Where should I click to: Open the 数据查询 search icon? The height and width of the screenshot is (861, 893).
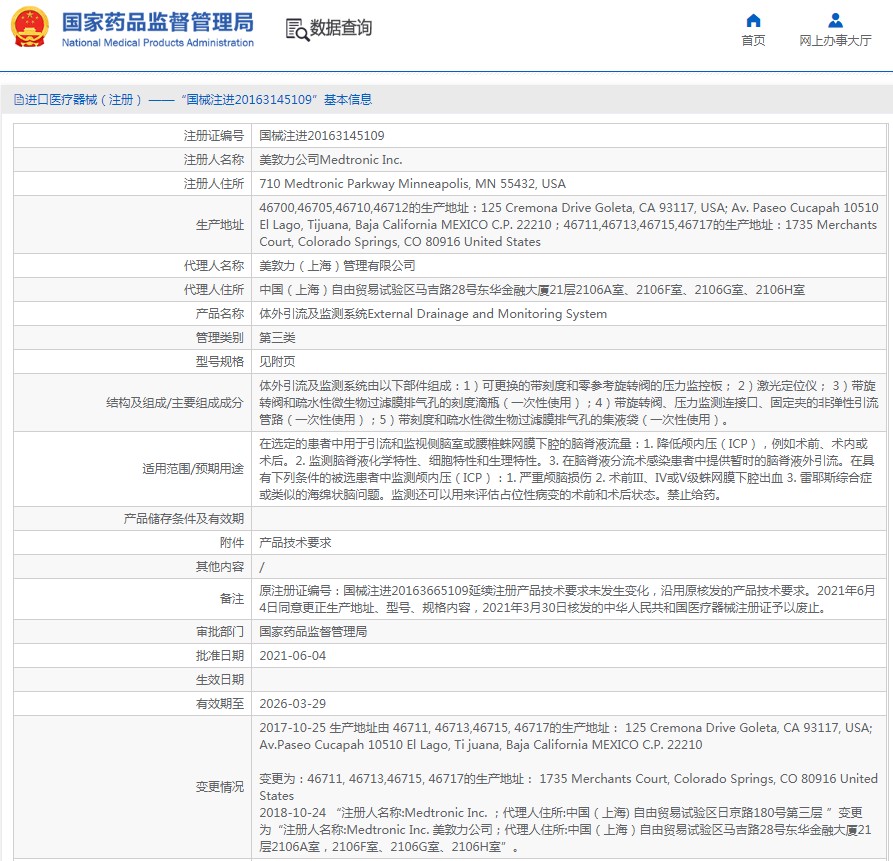297,29
